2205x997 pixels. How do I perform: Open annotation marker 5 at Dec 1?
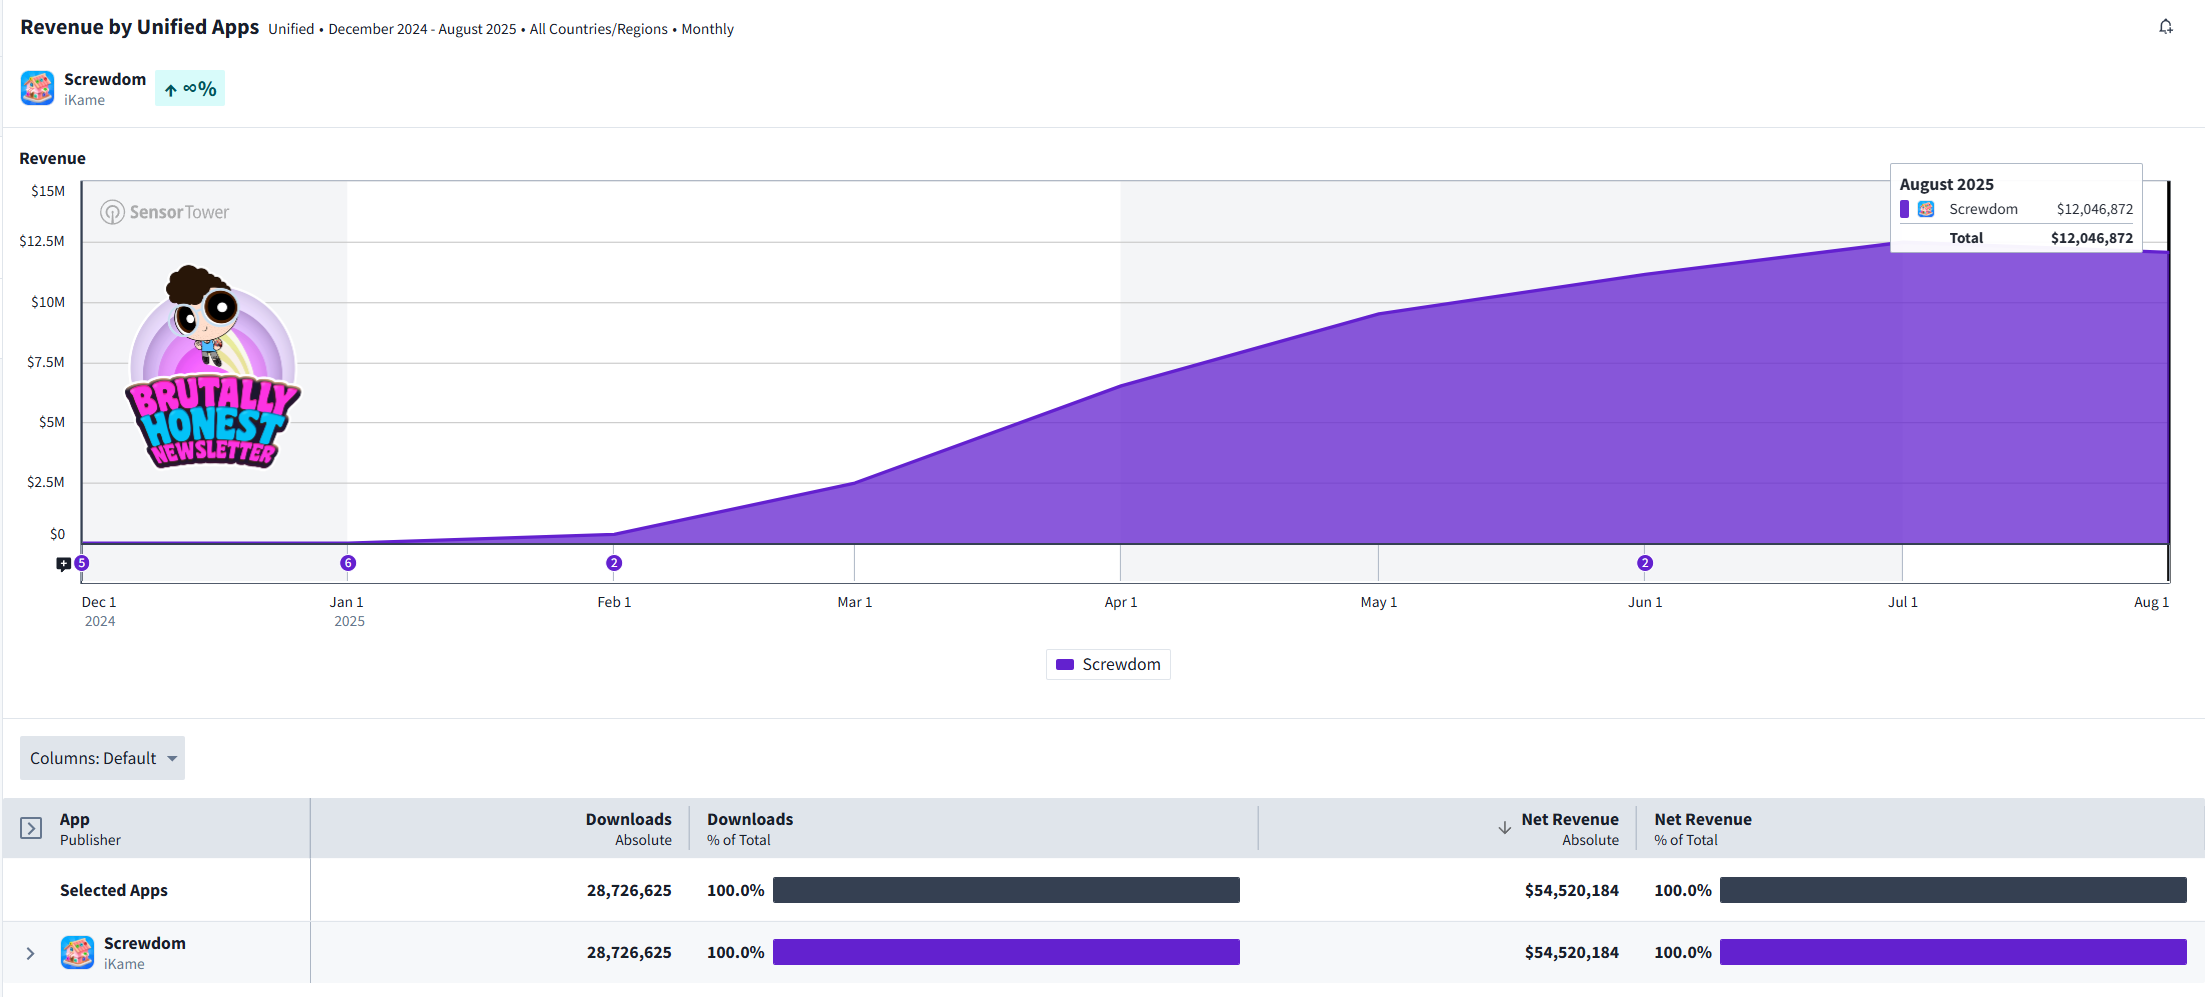tap(82, 563)
